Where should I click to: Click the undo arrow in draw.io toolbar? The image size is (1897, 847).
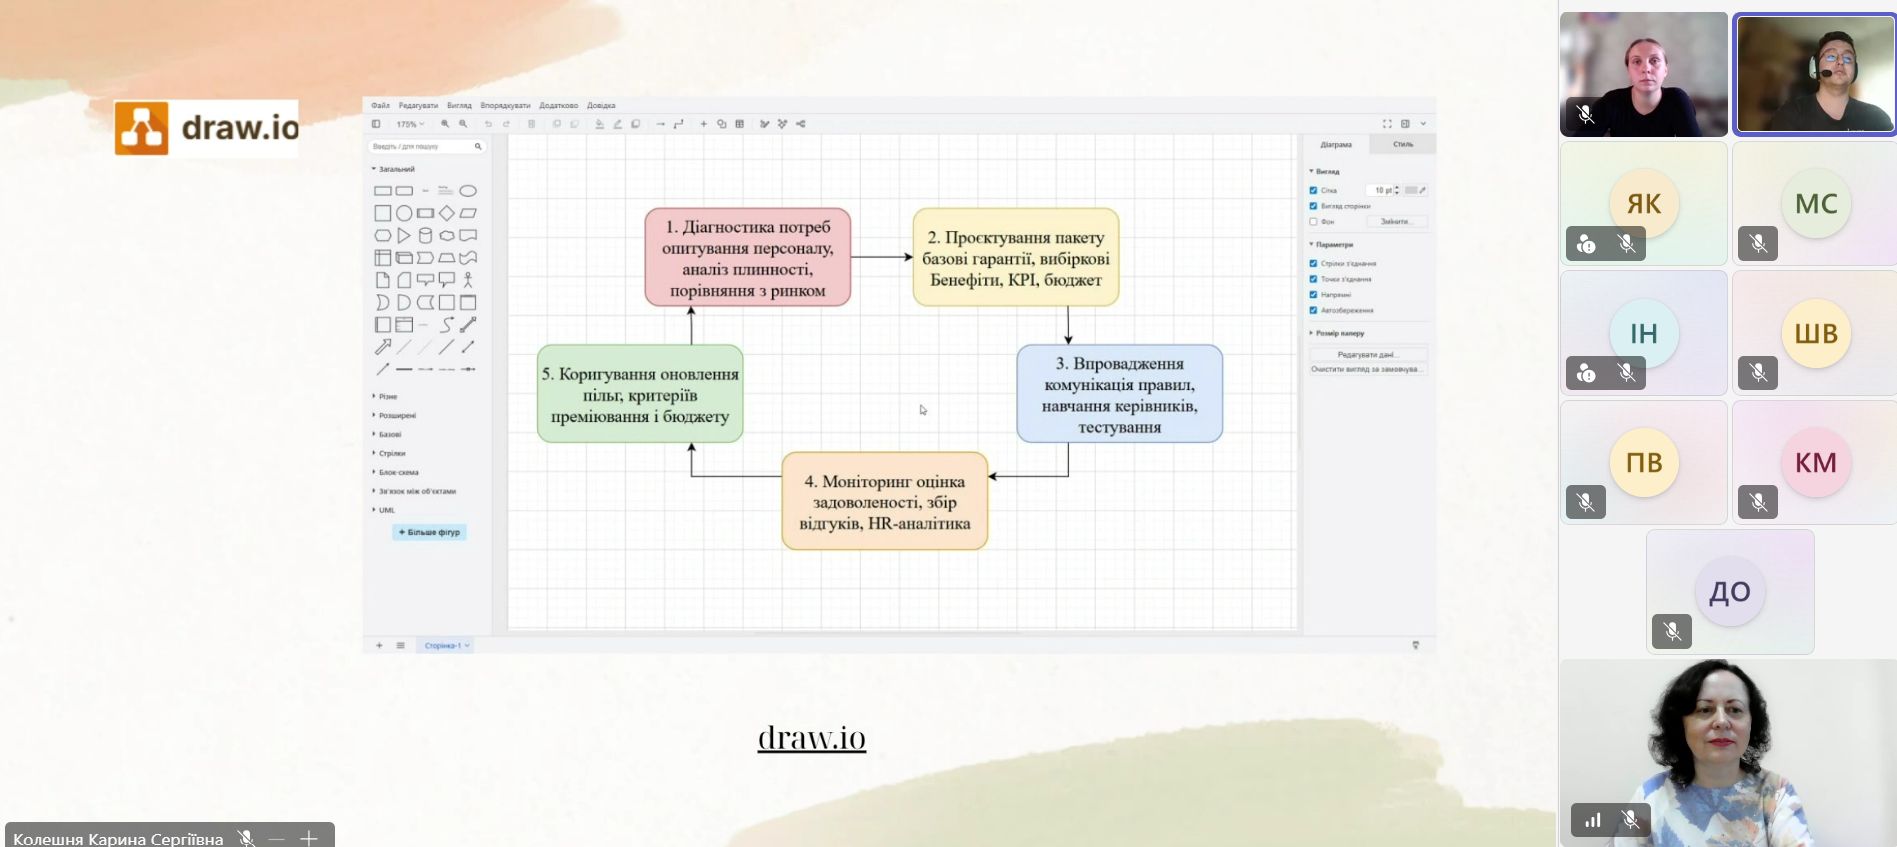point(488,124)
